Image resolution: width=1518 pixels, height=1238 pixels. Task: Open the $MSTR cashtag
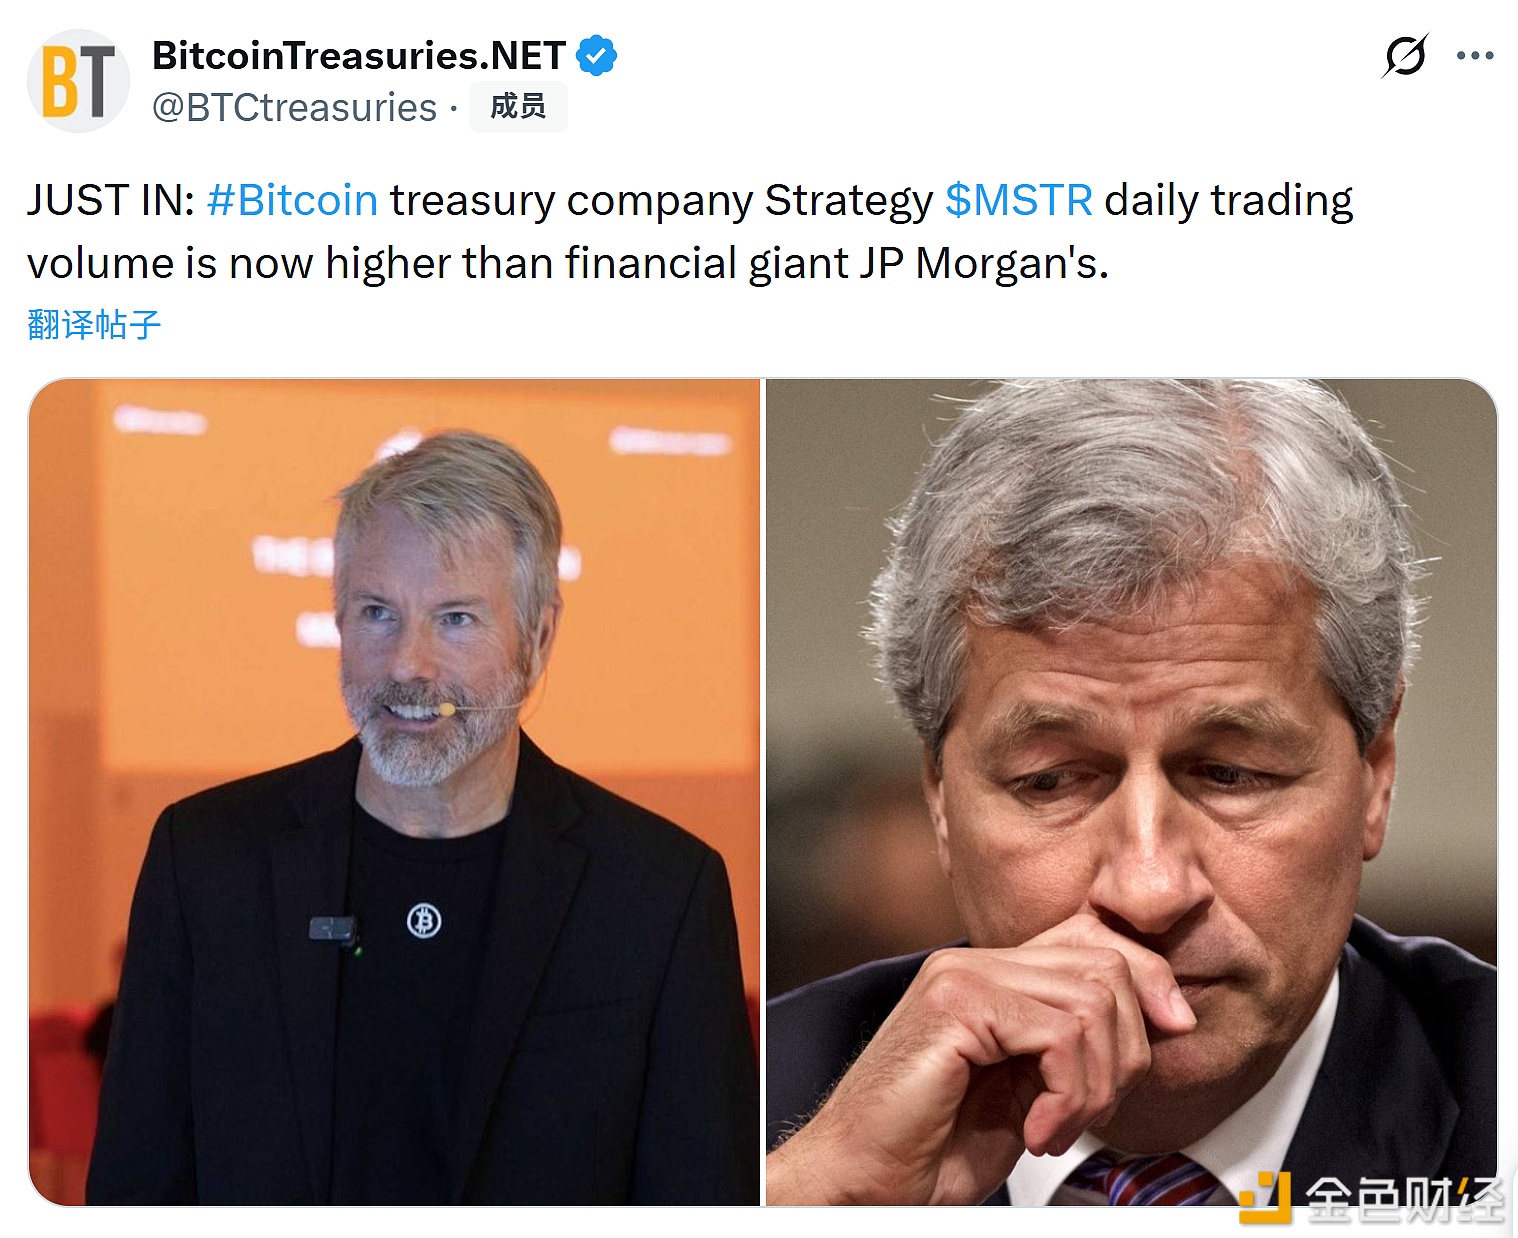coord(1018,200)
